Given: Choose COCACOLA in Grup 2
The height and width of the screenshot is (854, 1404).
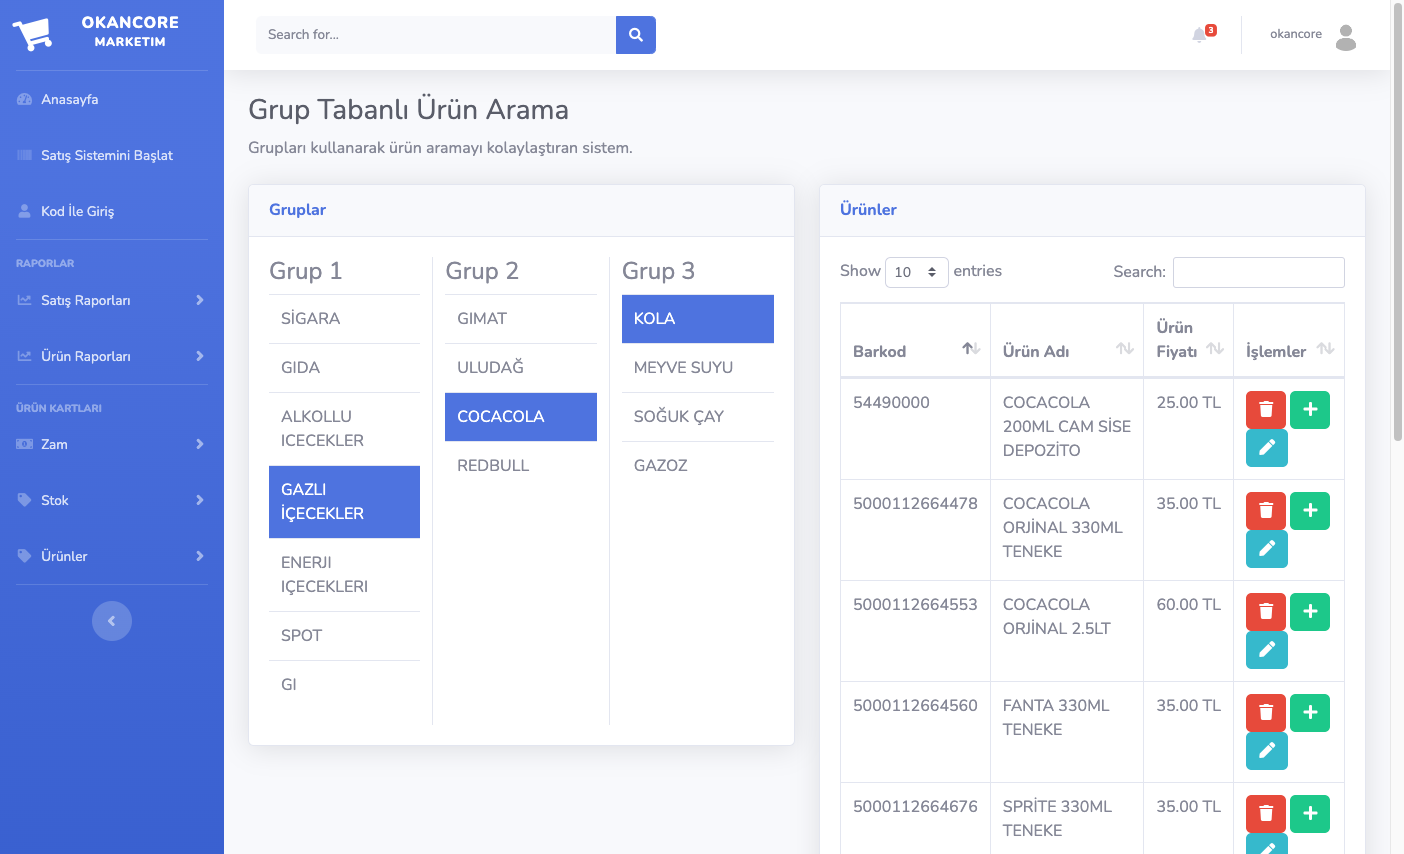Looking at the screenshot, I should tap(521, 417).
